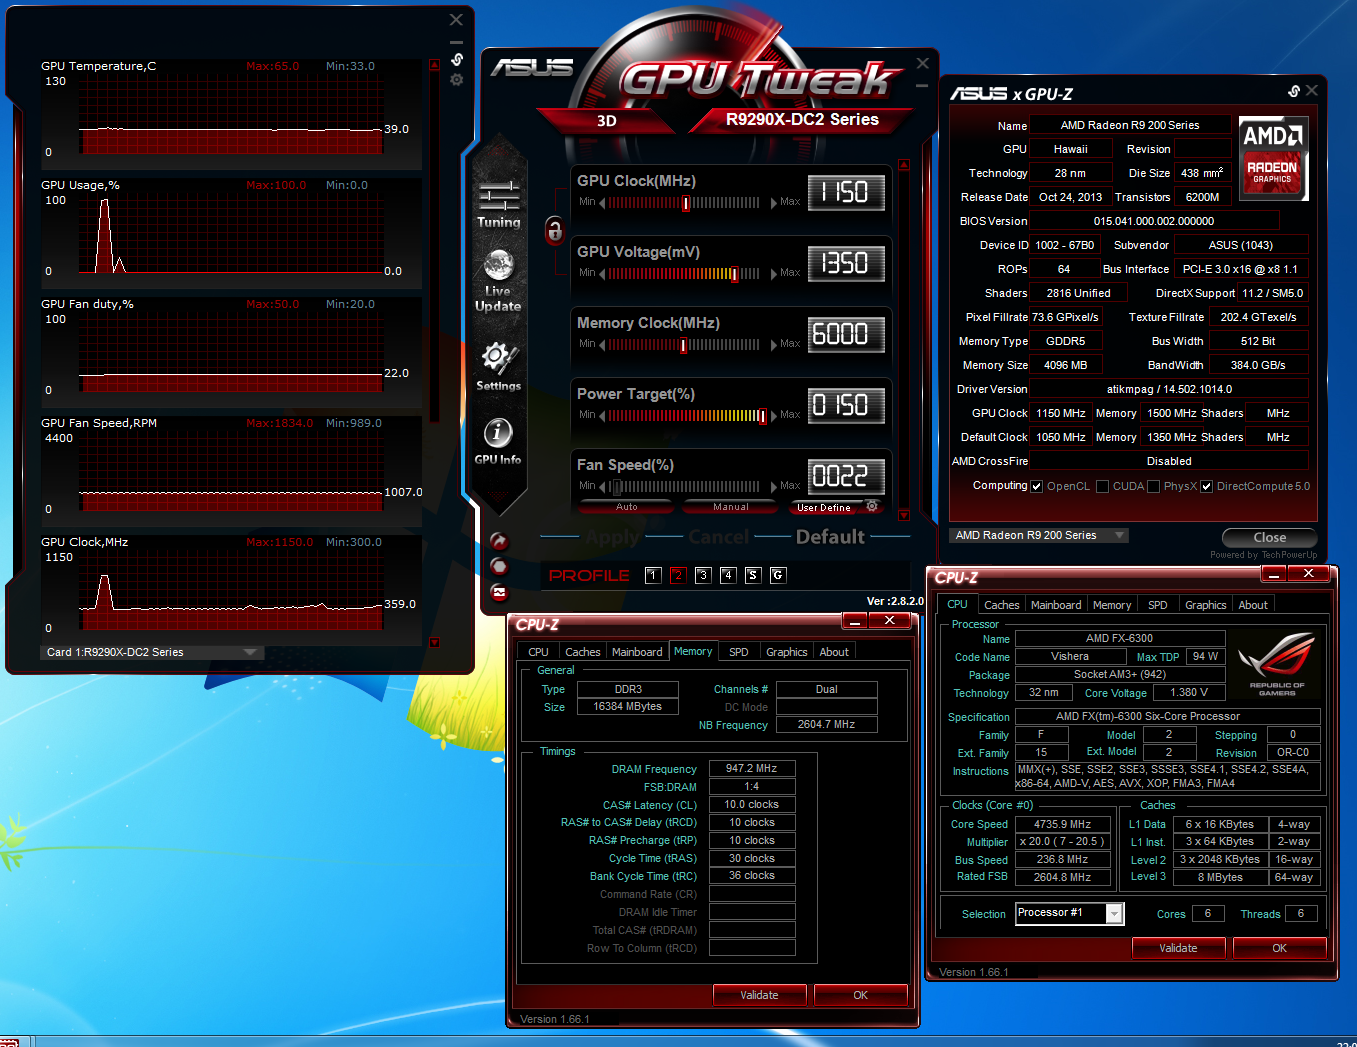The image size is (1357, 1047).
Task: Click the ROG logo in CPU-Z
Action: (1277, 662)
